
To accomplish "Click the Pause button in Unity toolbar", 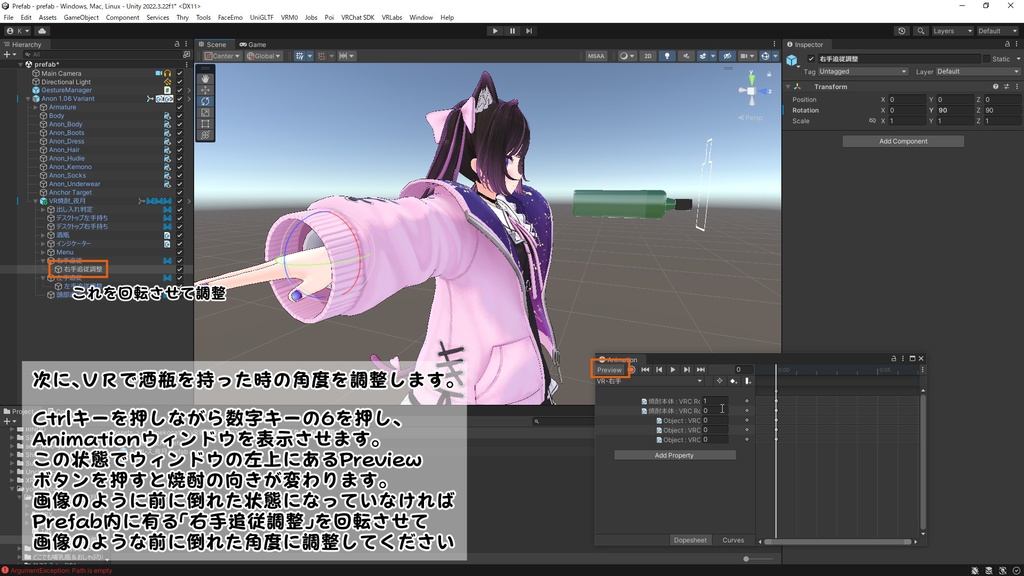I will [x=512, y=31].
